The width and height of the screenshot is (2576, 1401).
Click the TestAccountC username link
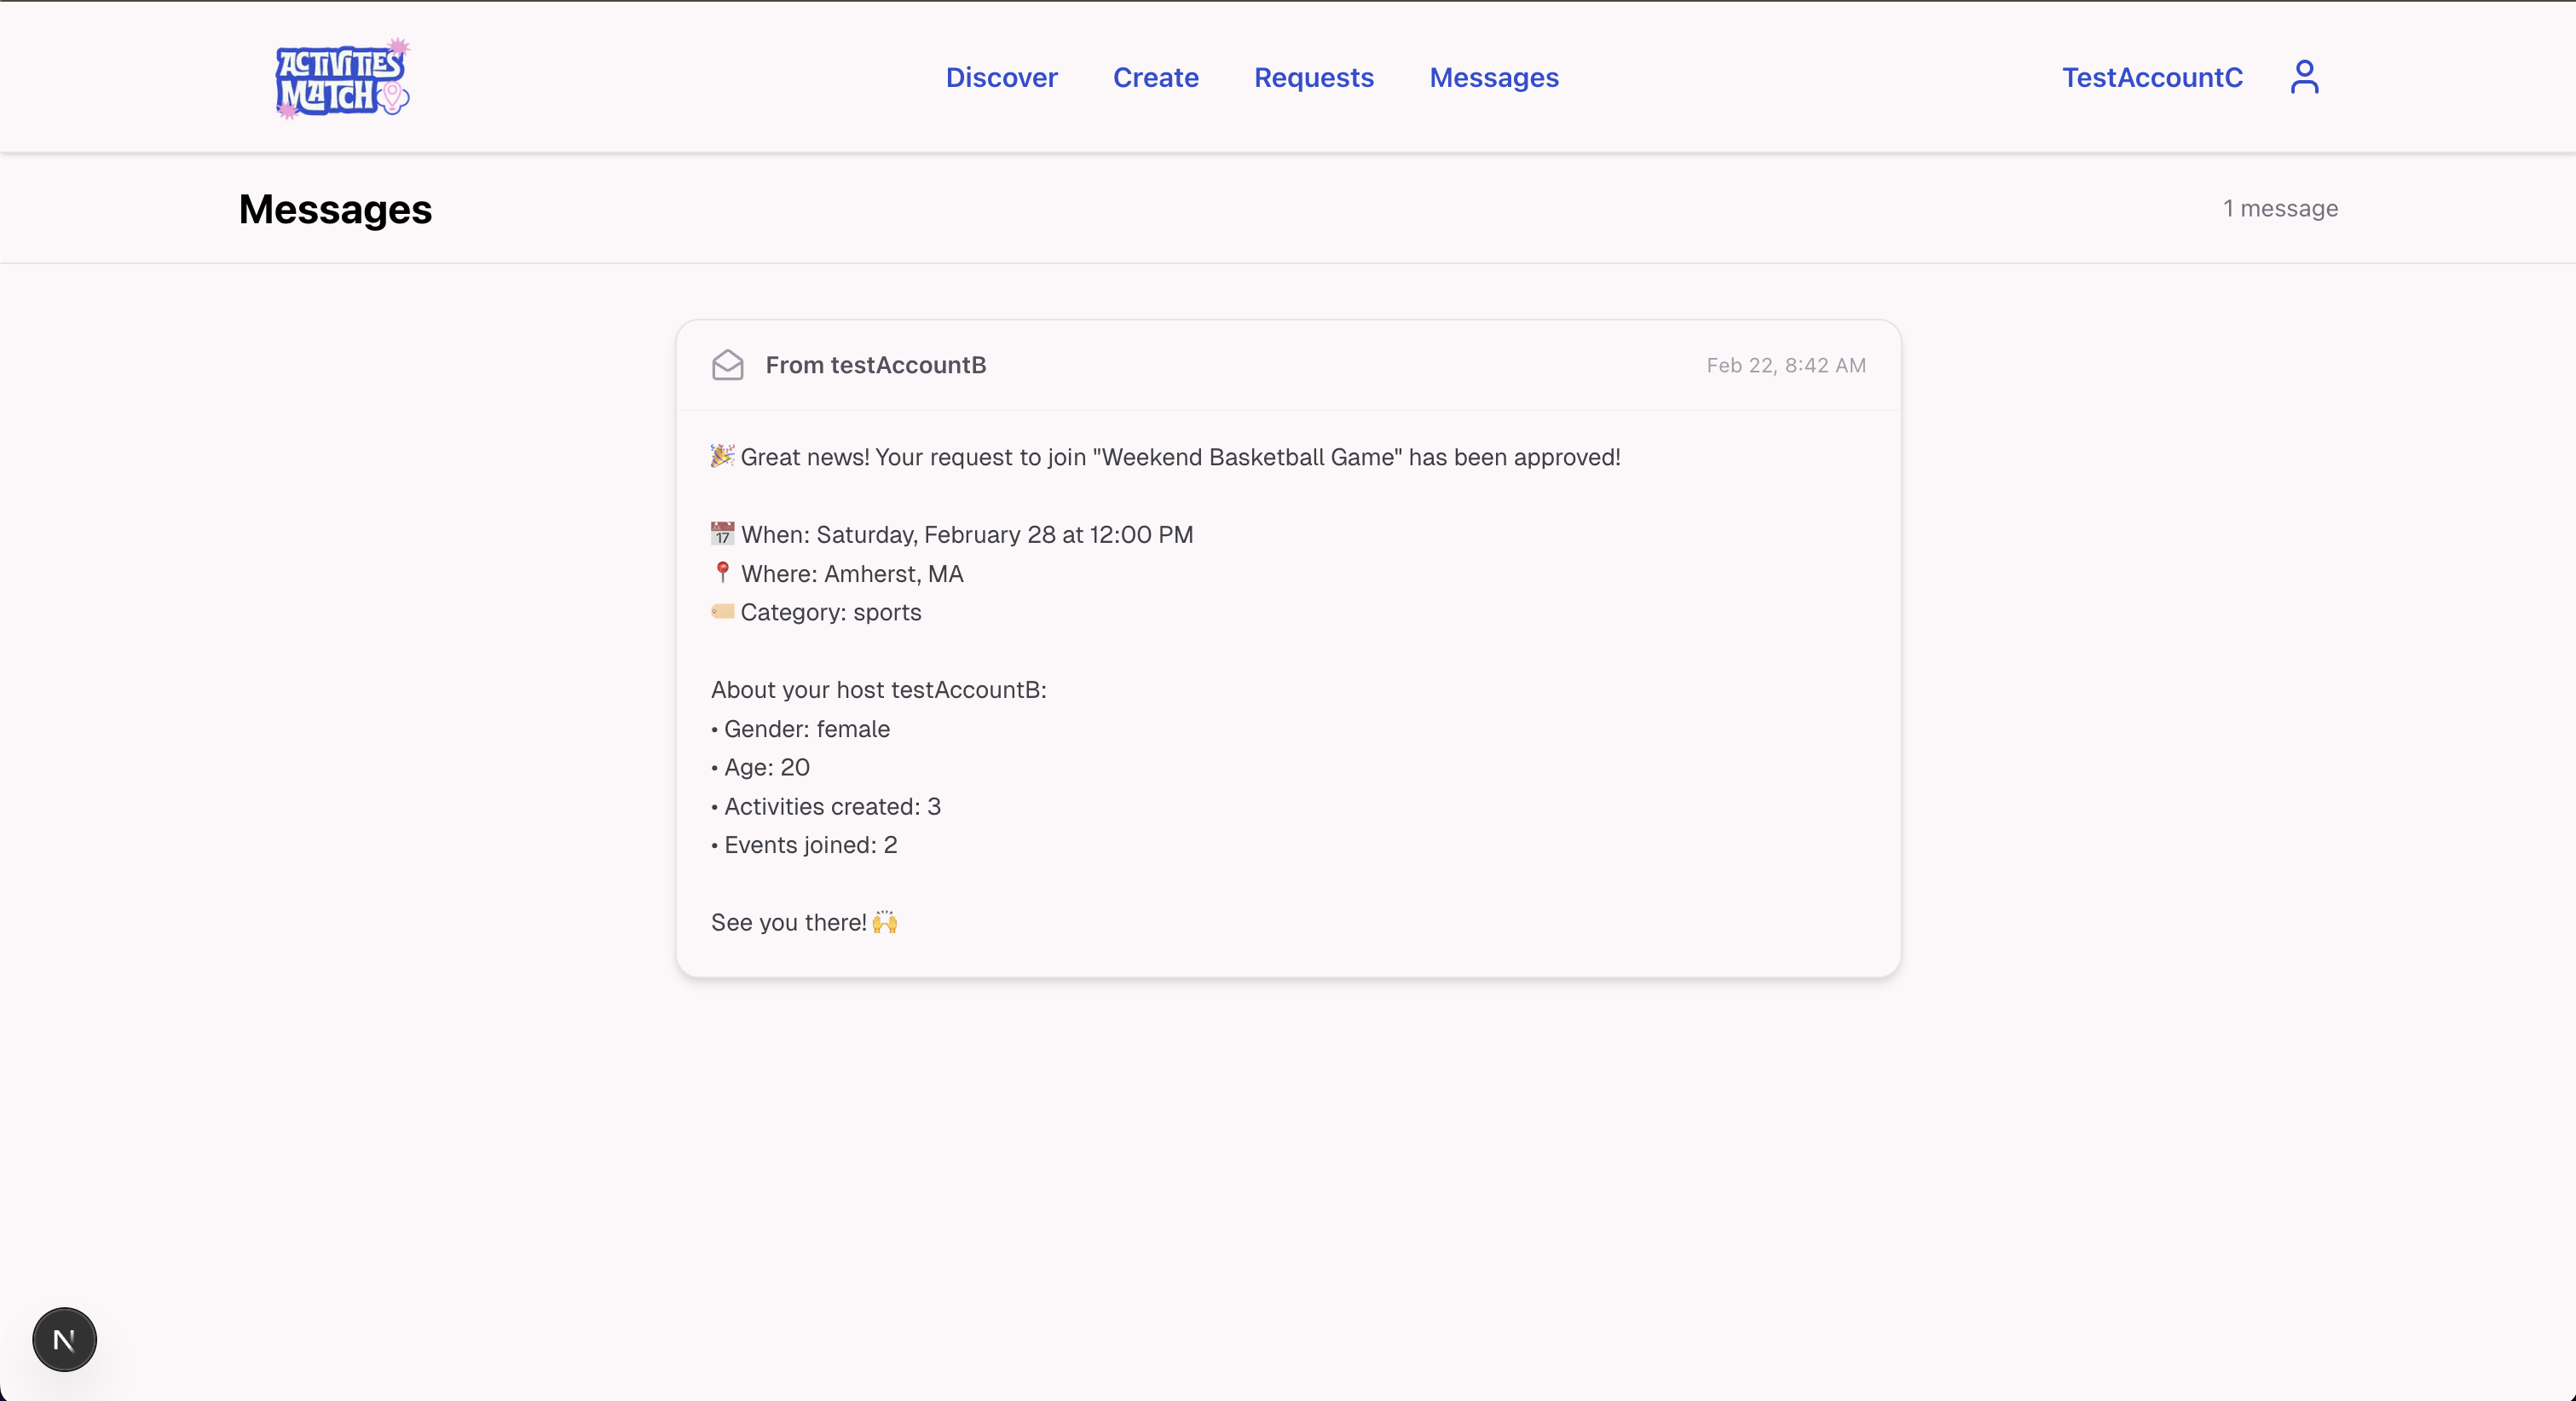pyautogui.click(x=2152, y=78)
